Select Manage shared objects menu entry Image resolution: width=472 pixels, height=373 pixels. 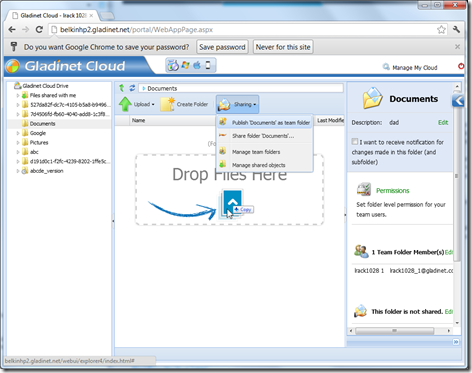pos(265,165)
